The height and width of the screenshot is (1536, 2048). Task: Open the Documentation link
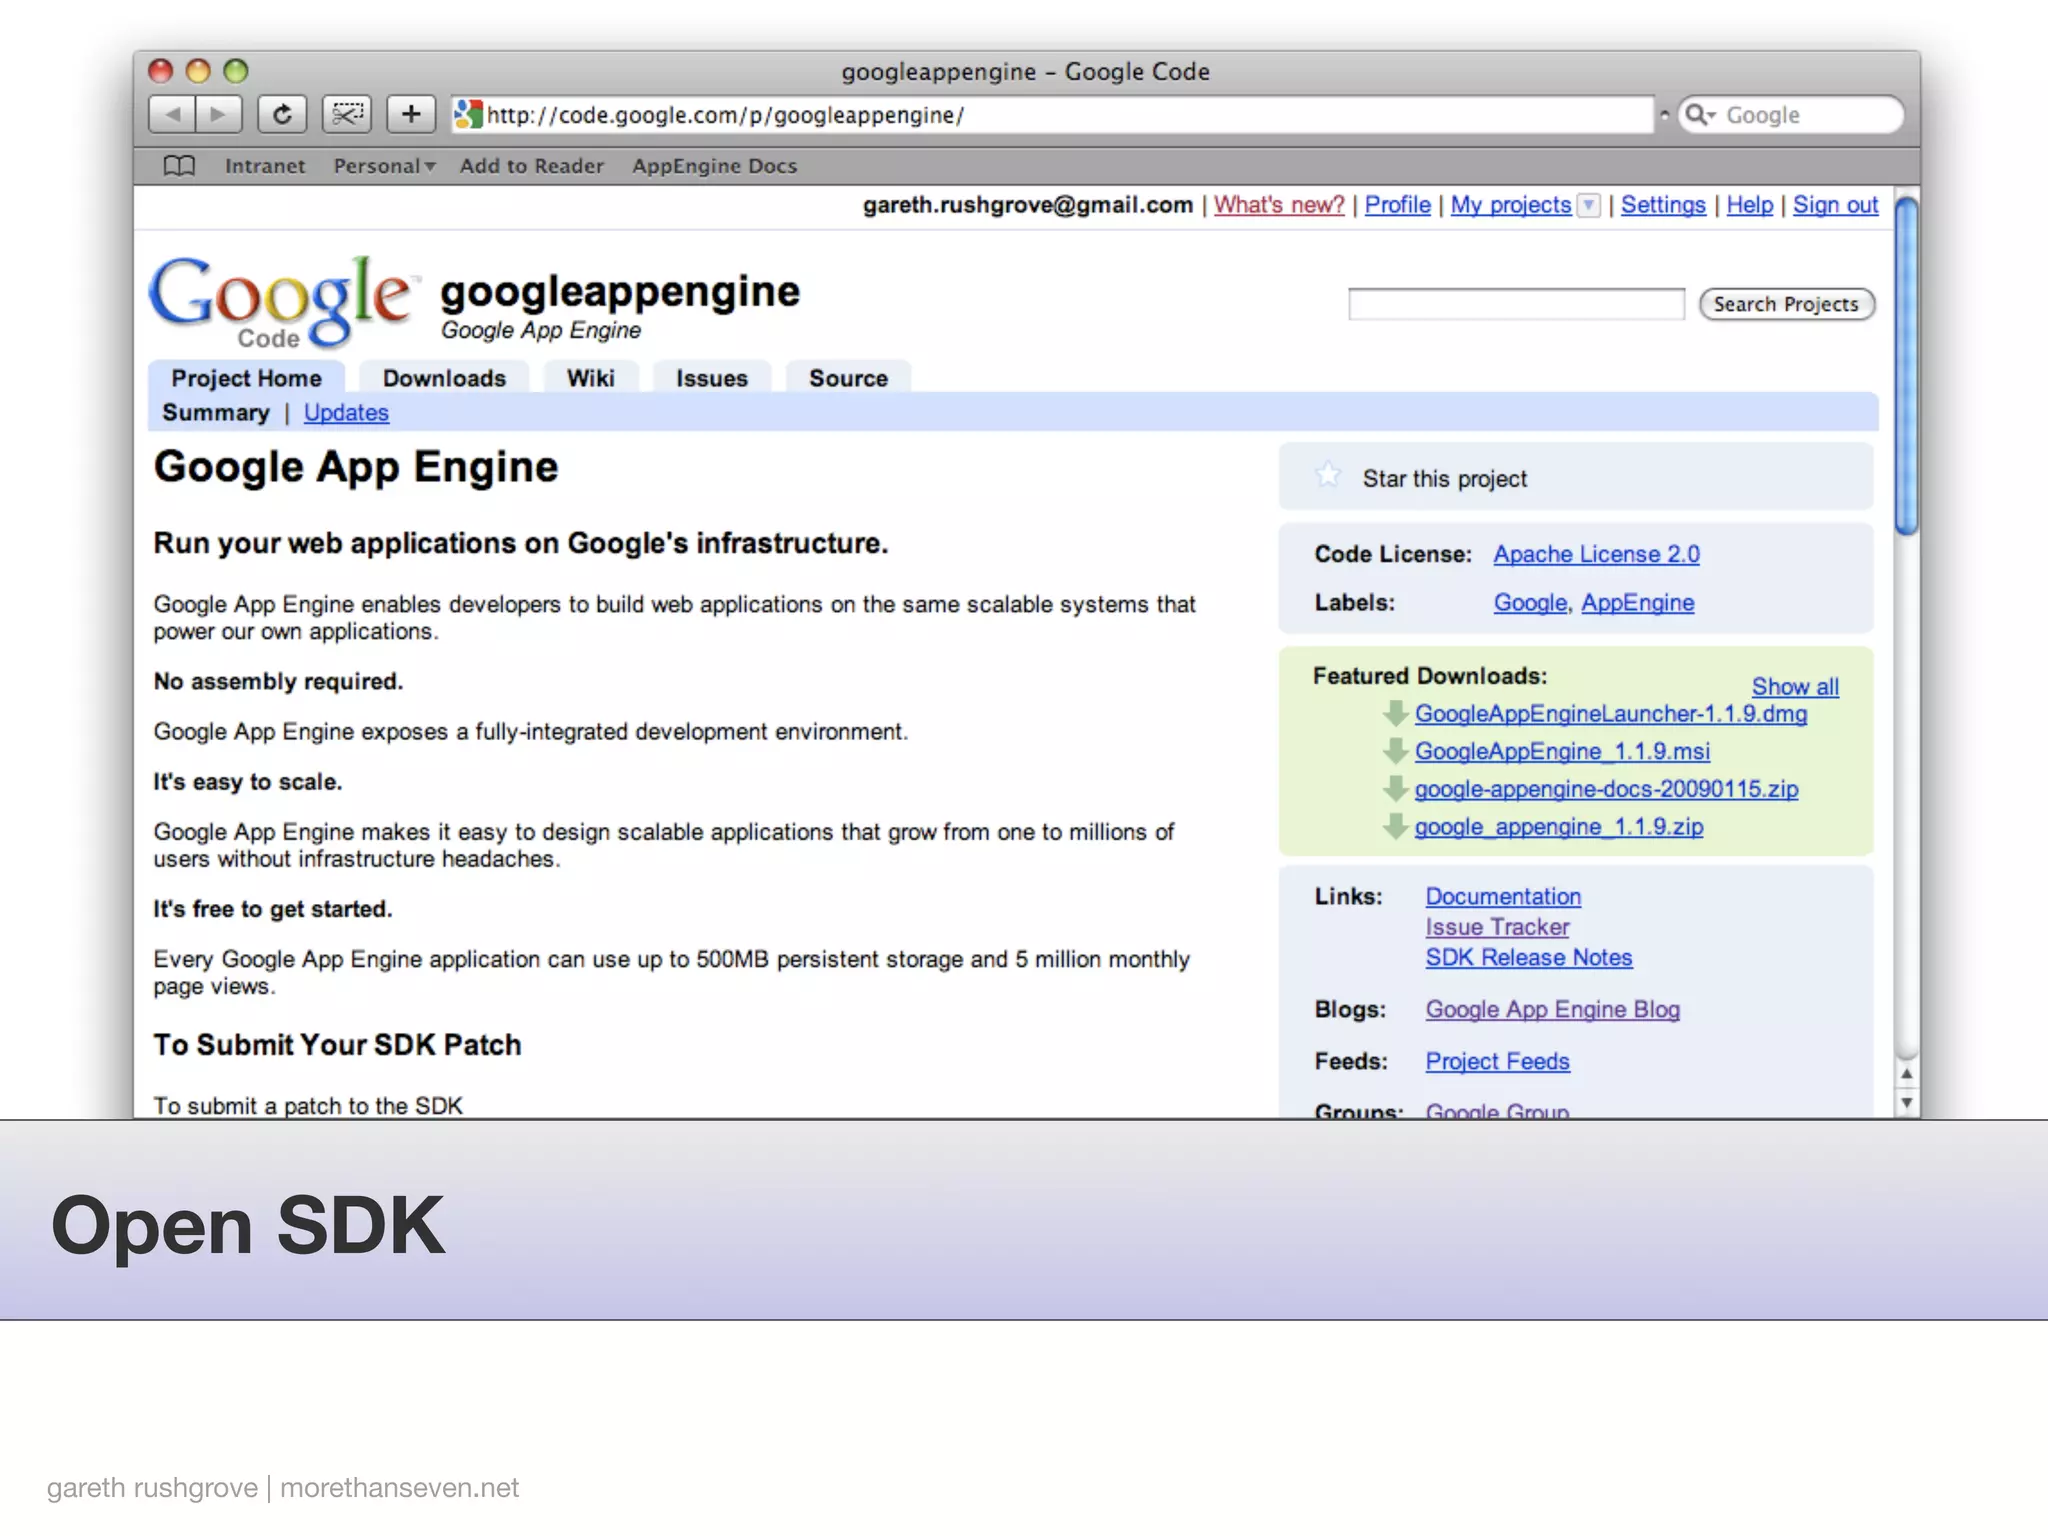[1503, 897]
